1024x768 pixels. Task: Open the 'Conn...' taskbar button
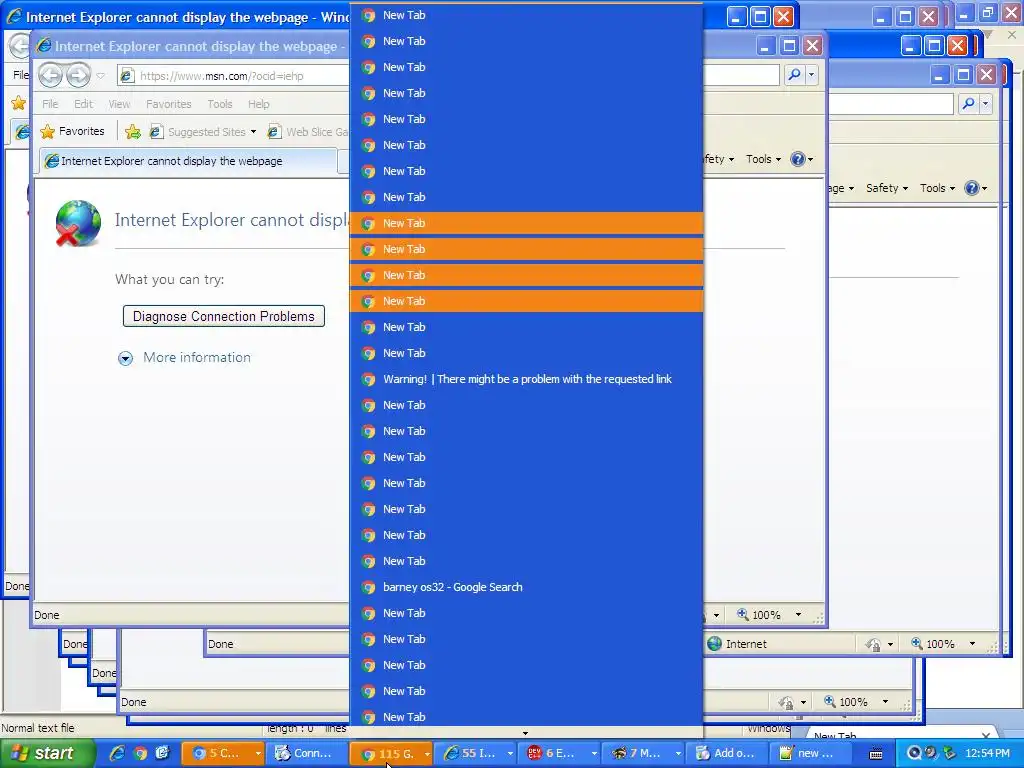click(307, 753)
